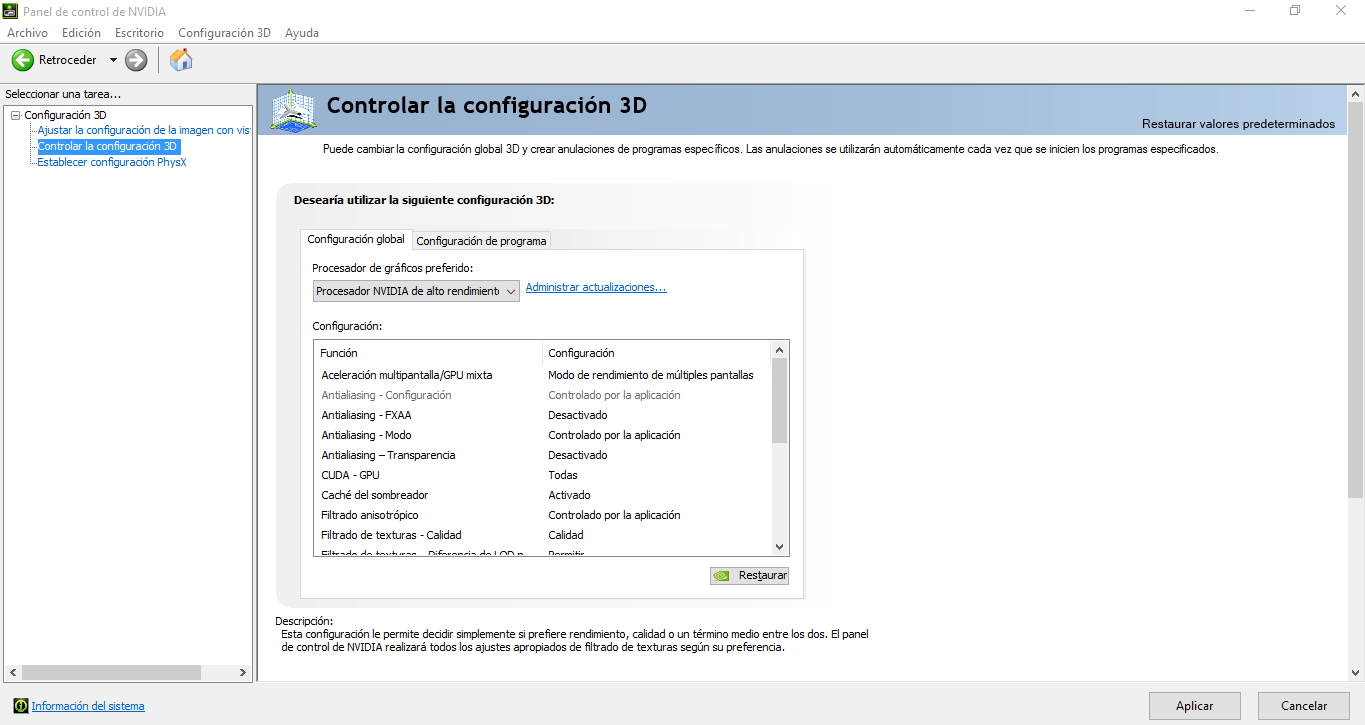Click the settings list scrollbar thumb
Viewport: 1365px width, 725px height.
pyautogui.click(x=780, y=400)
